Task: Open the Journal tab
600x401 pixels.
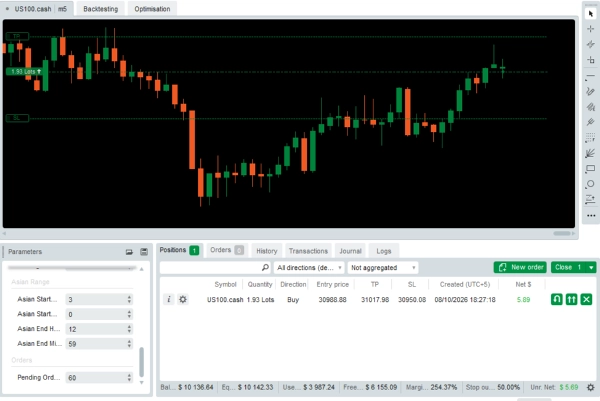Action: (x=350, y=251)
